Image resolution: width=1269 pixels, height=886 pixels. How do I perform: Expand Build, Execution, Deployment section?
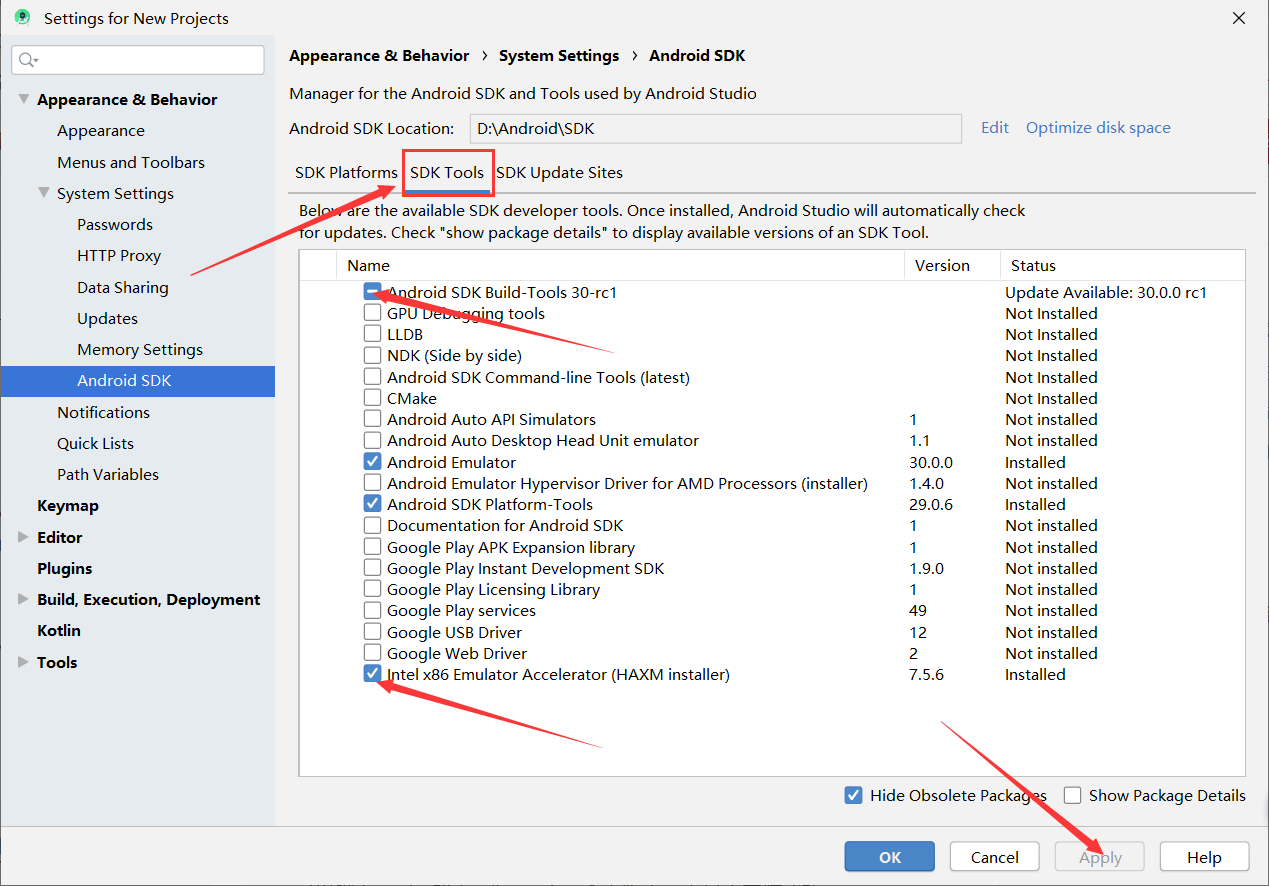(22, 599)
